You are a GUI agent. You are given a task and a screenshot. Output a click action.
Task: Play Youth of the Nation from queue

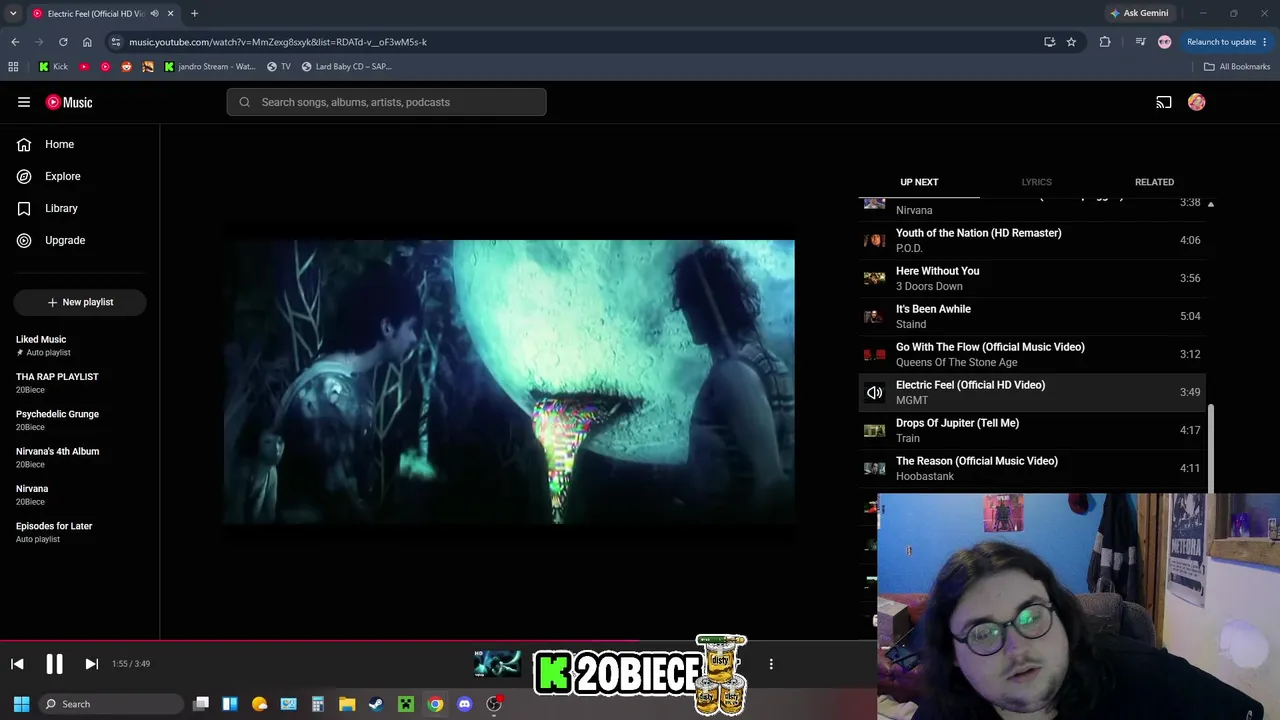coord(1032,240)
